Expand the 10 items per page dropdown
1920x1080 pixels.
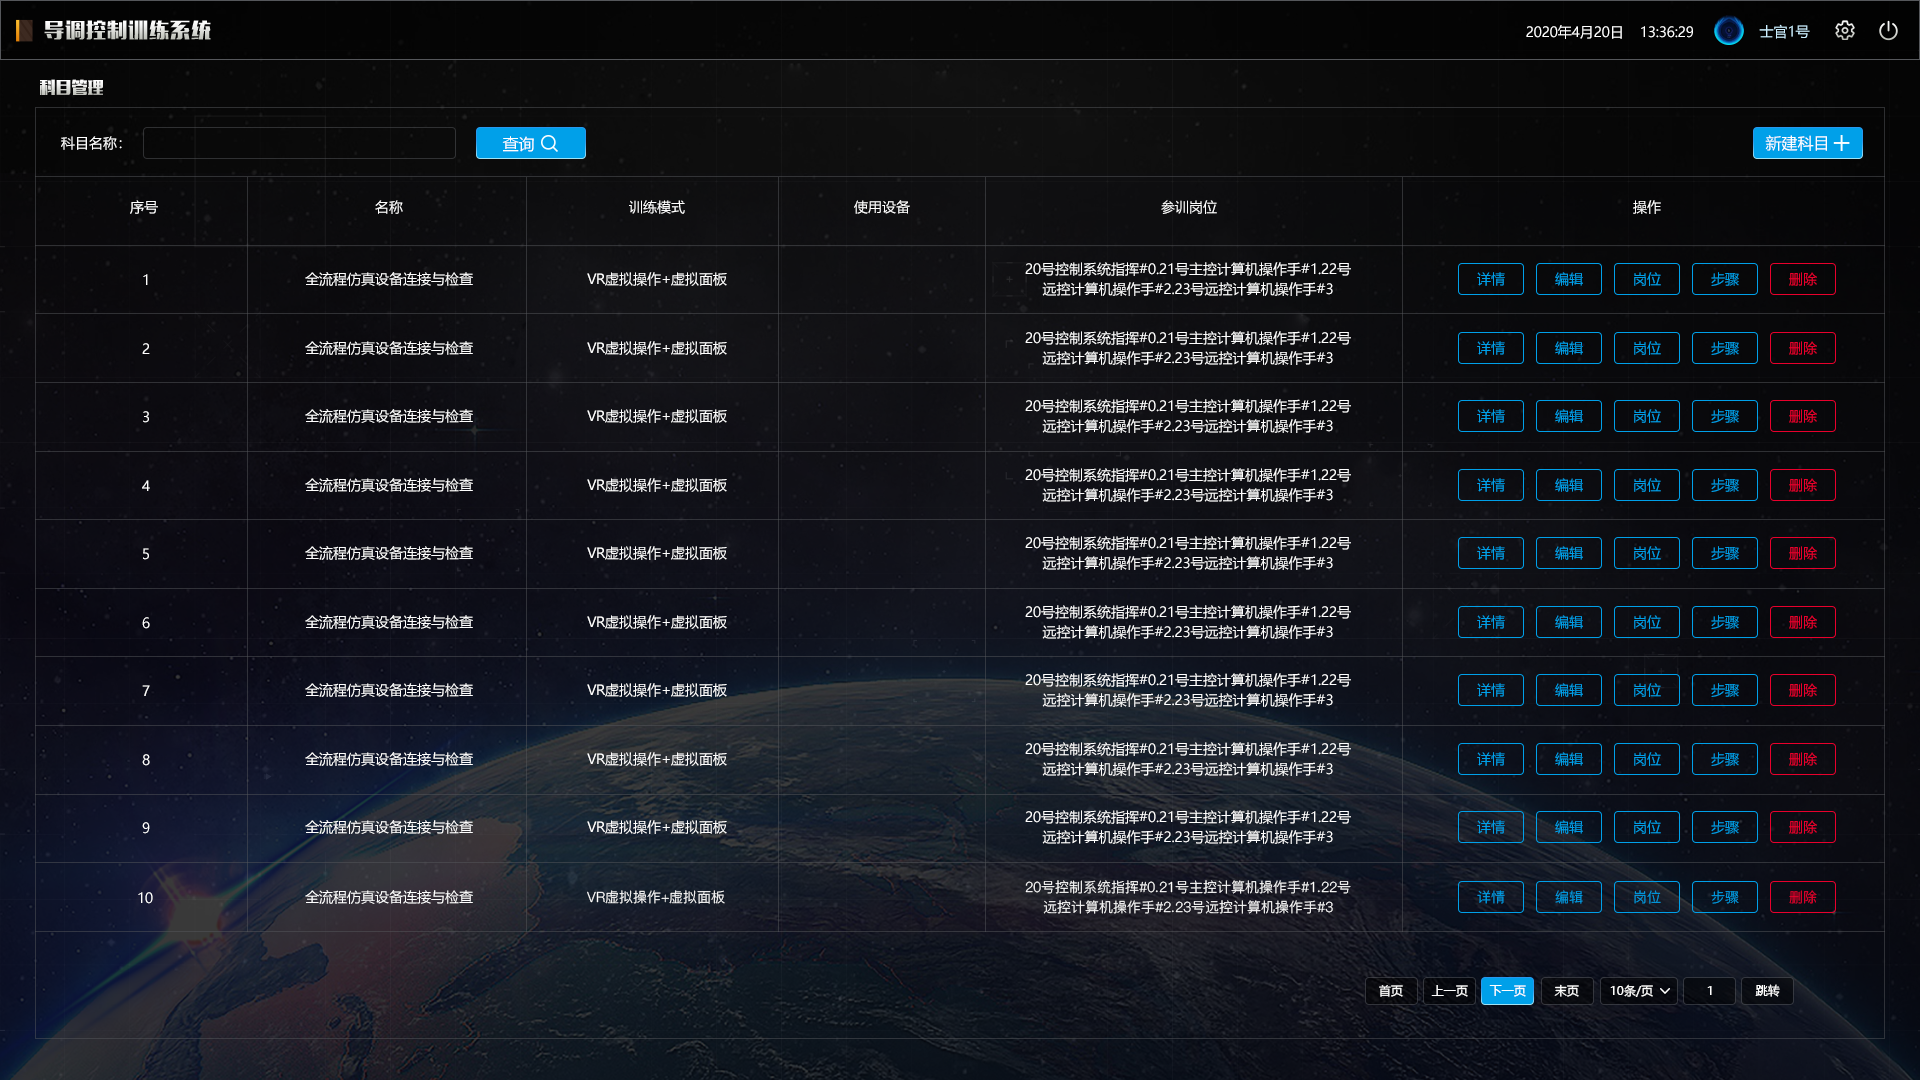[1639, 991]
